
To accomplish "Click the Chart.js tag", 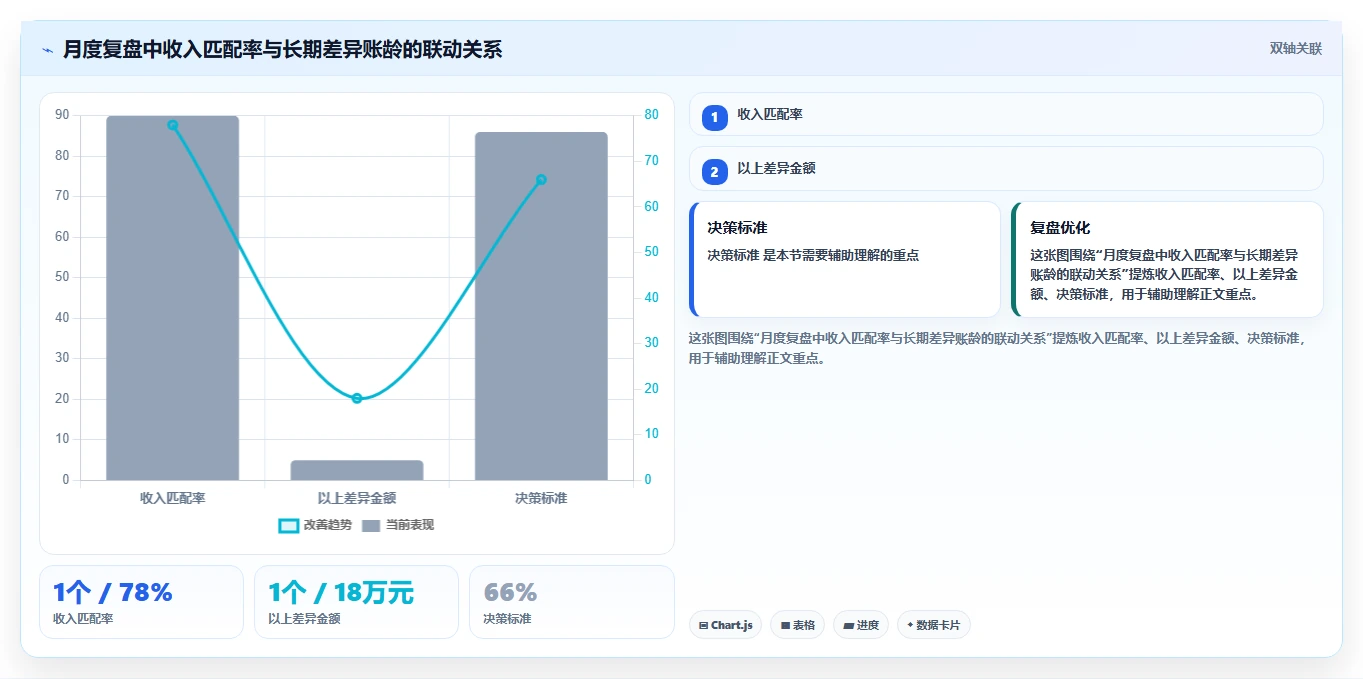I will click(725, 625).
